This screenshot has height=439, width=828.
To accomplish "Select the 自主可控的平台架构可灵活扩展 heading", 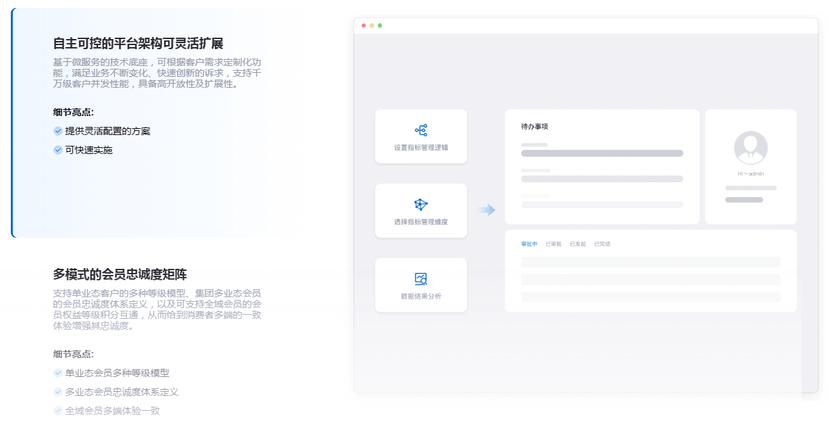I will (x=138, y=43).
